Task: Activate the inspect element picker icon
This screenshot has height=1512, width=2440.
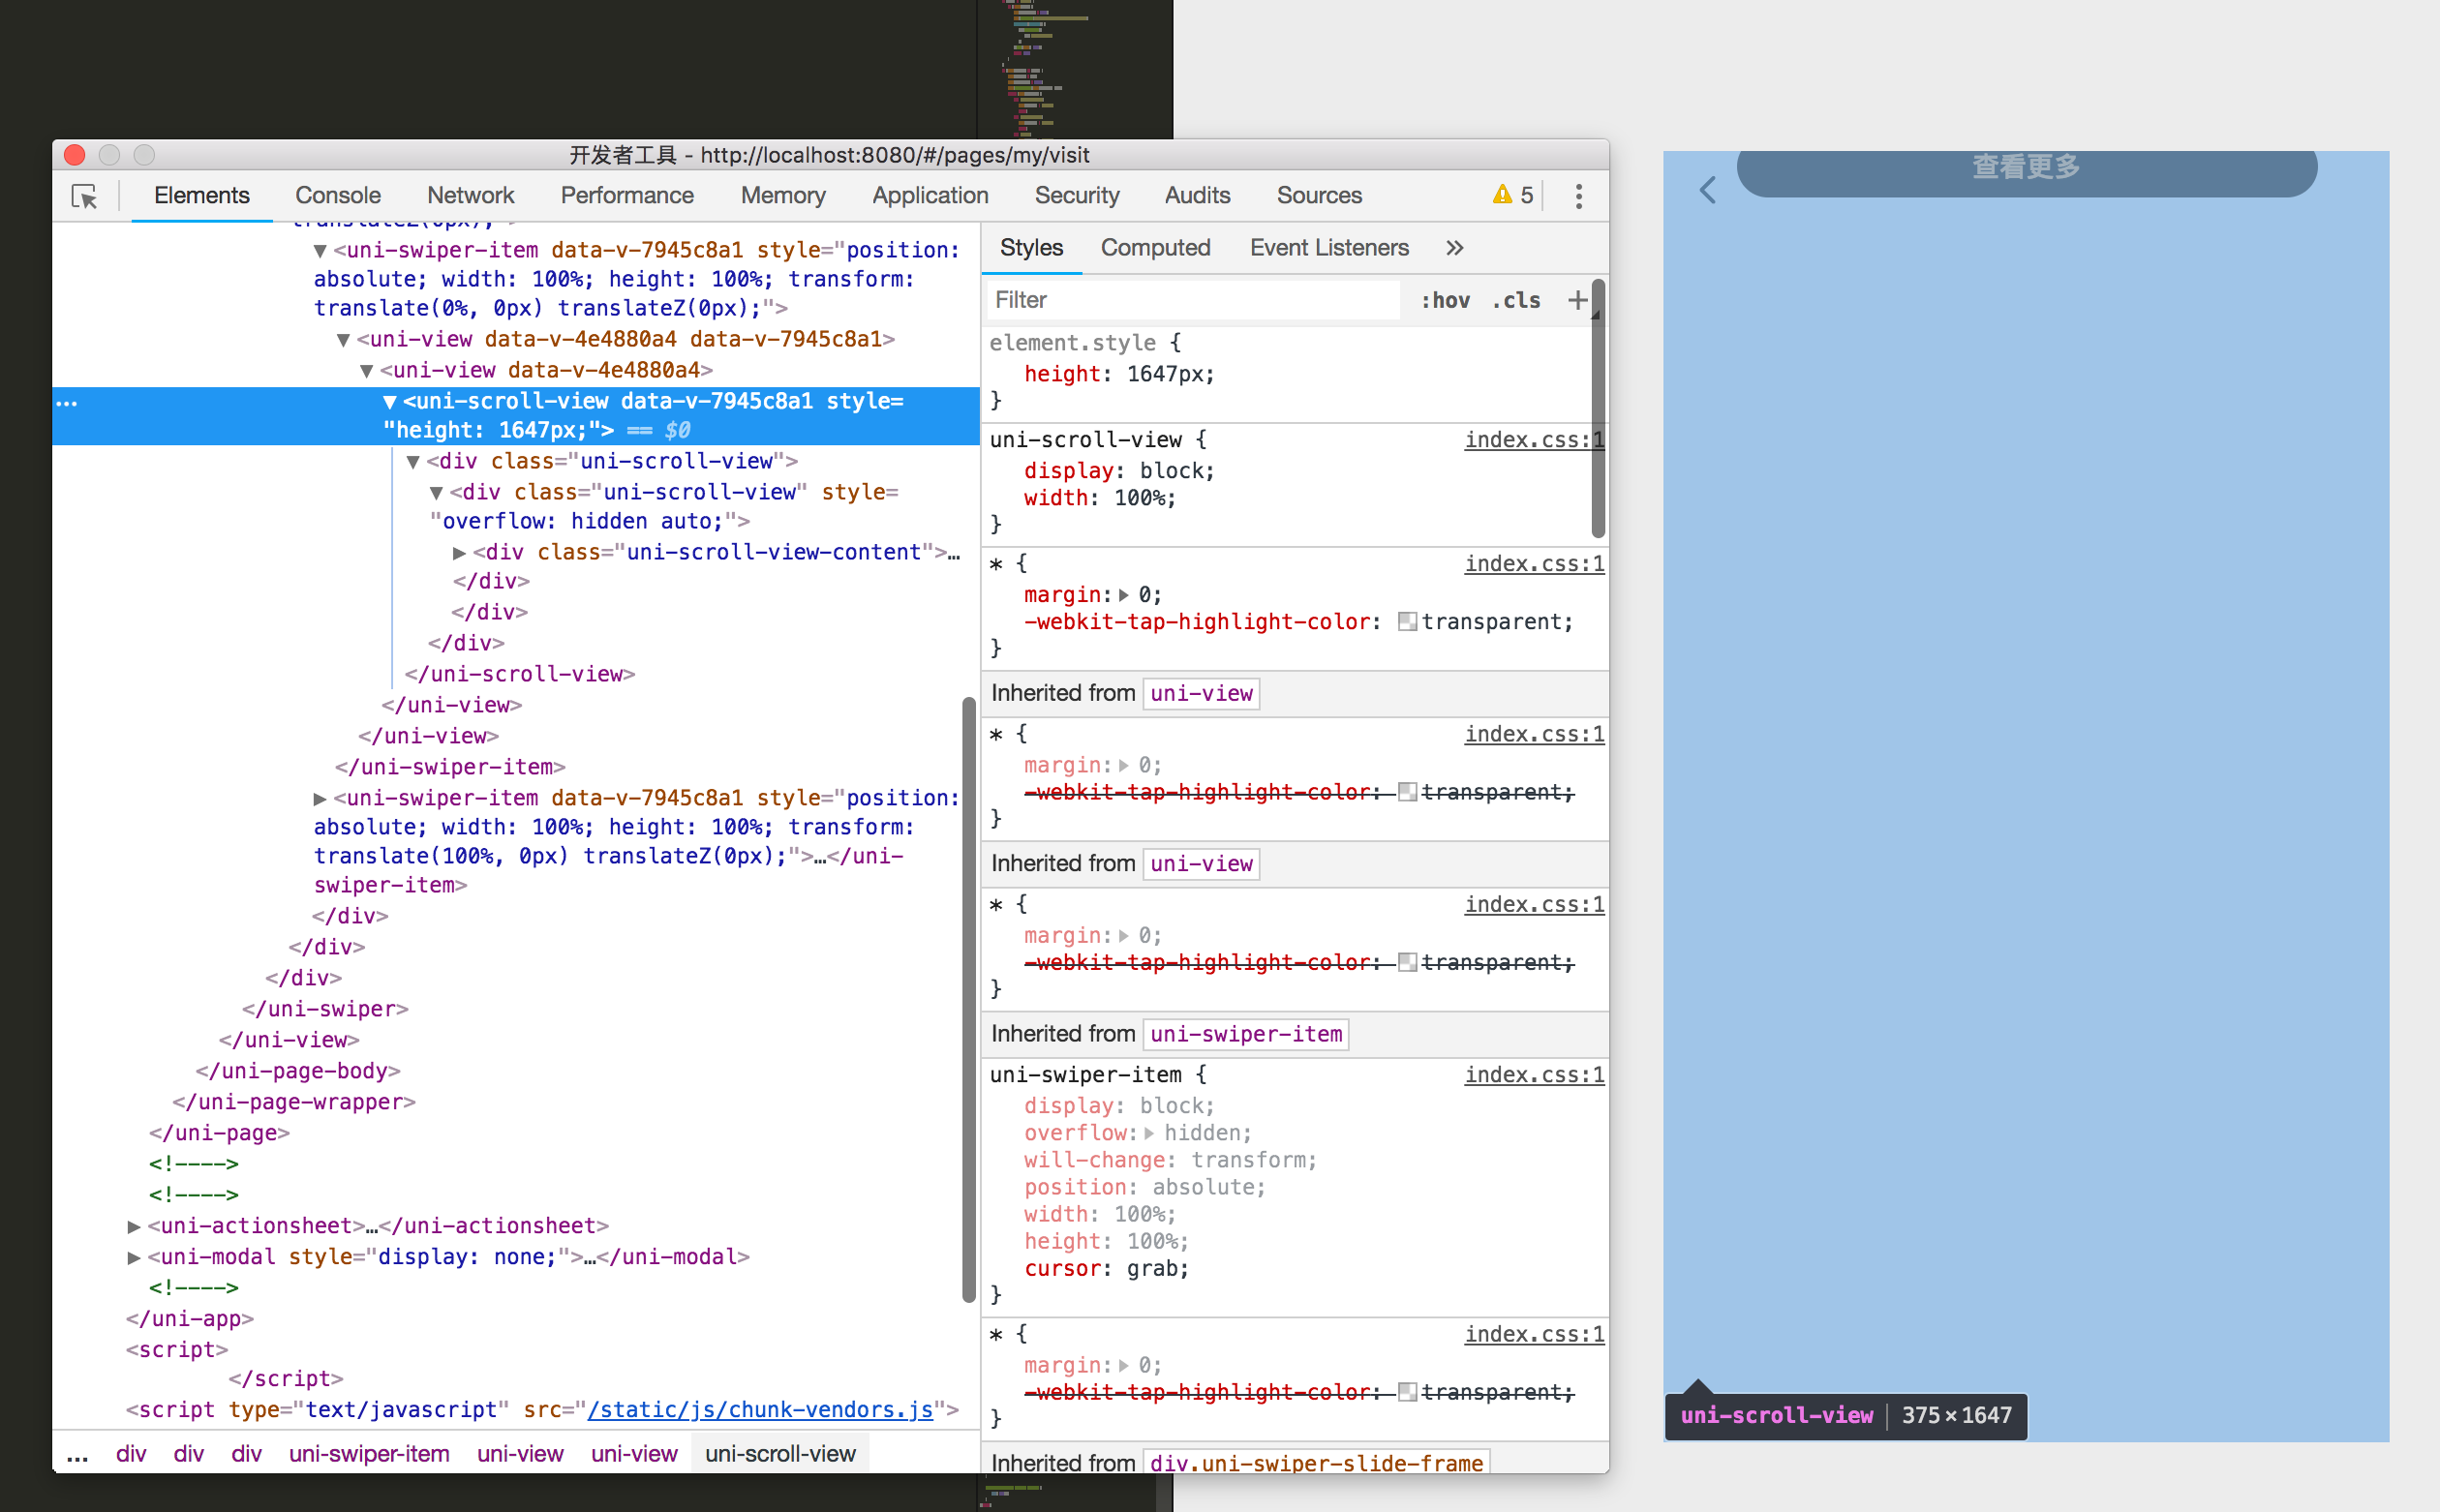Action: pos(85,196)
